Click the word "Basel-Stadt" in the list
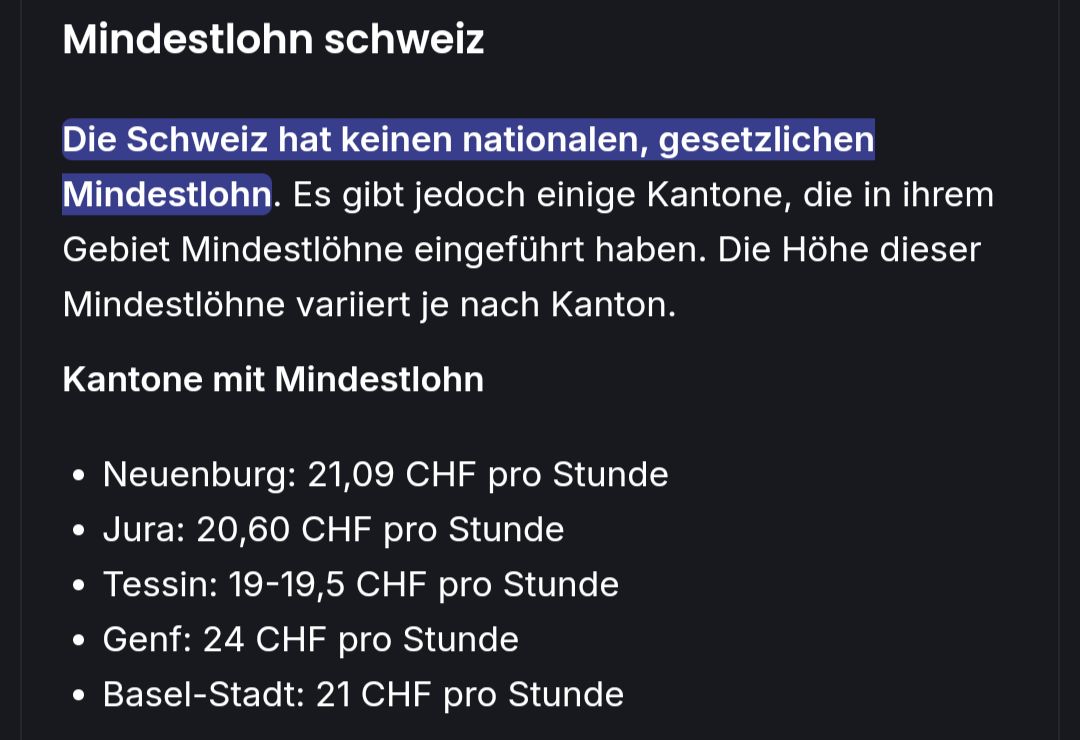 198,695
